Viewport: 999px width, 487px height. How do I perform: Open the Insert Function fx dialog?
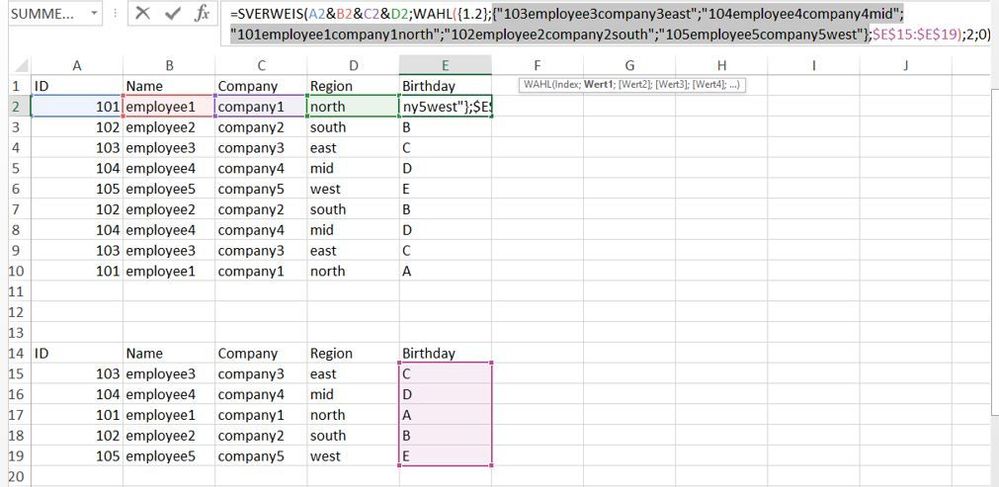[x=202, y=13]
